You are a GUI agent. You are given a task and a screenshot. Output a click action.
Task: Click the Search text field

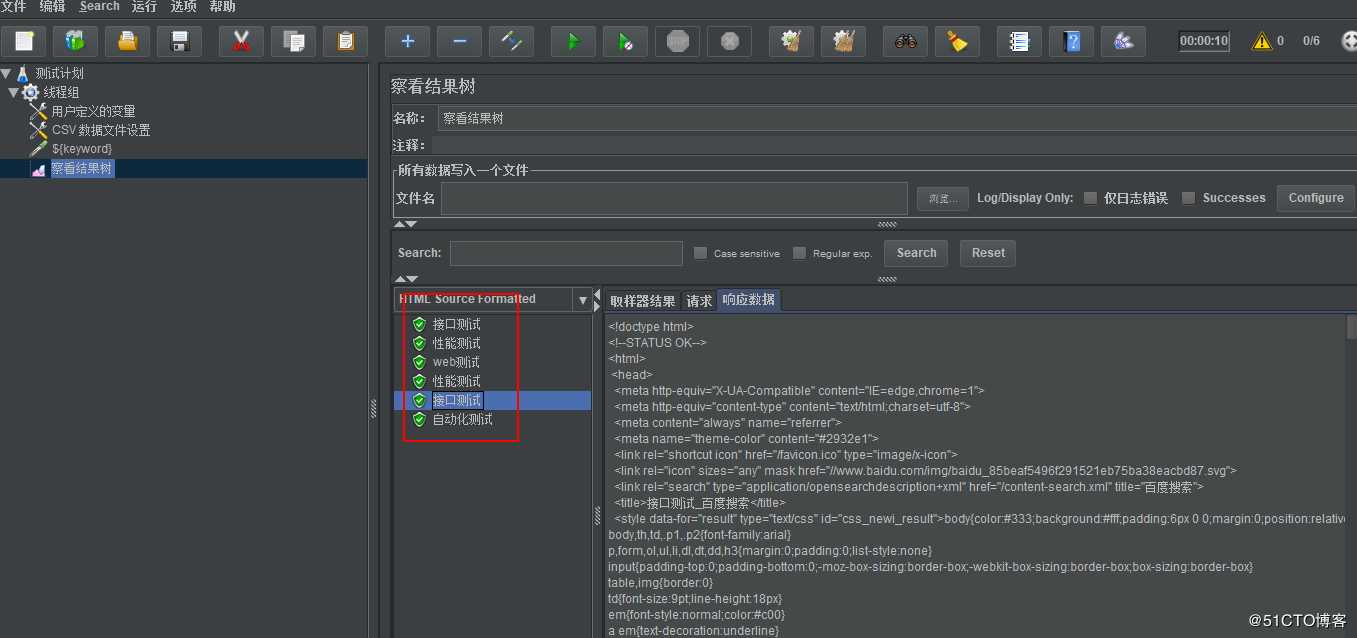(566, 253)
